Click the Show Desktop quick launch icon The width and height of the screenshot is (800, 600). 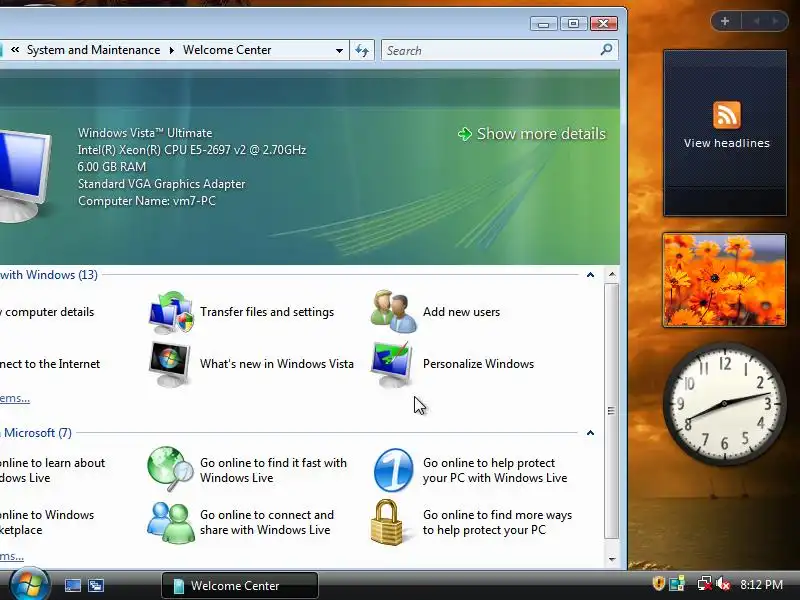(x=72, y=585)
